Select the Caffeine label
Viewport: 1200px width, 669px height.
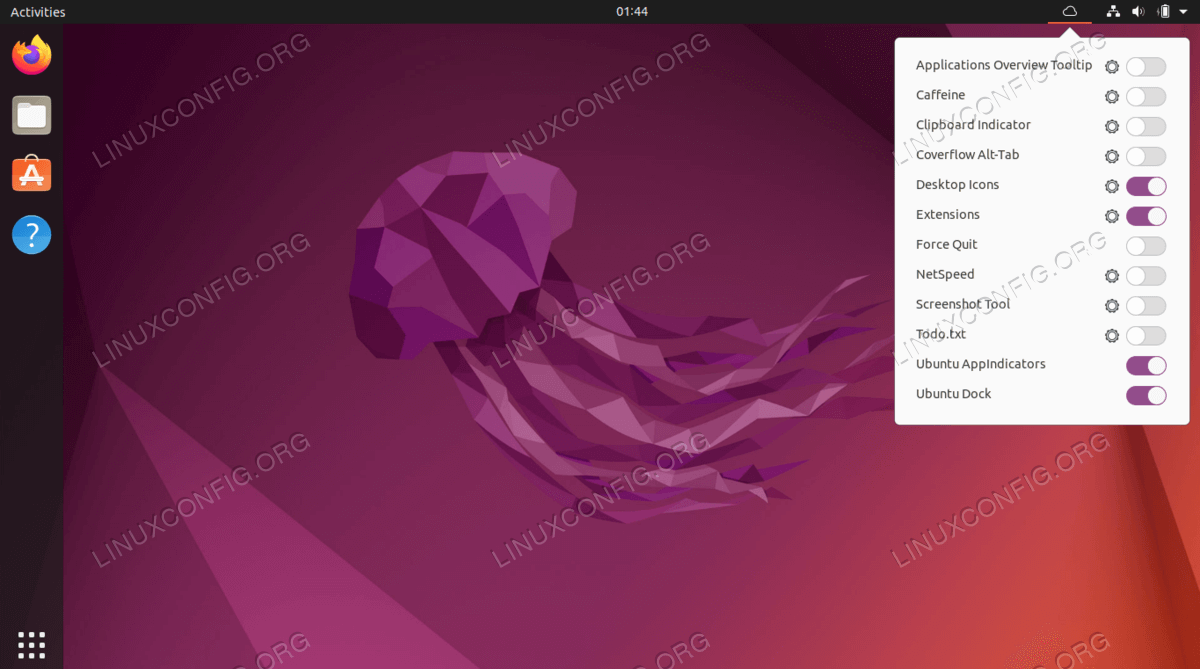941,95
